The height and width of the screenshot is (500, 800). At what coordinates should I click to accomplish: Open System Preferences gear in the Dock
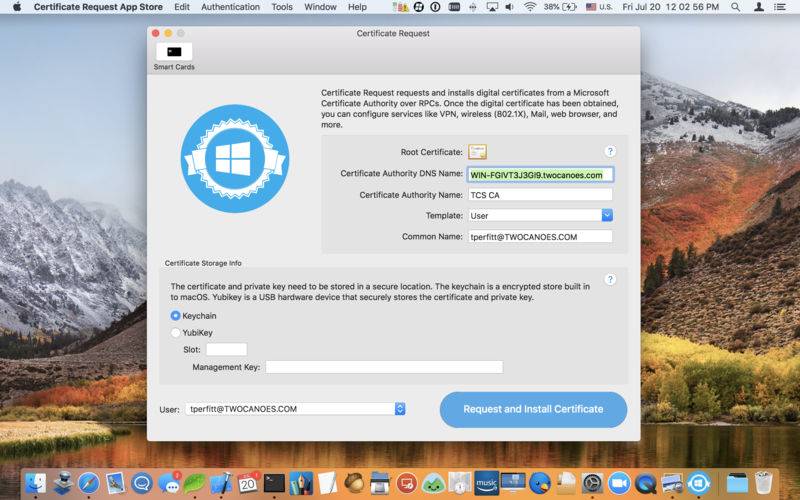click(x=592, y=483)
